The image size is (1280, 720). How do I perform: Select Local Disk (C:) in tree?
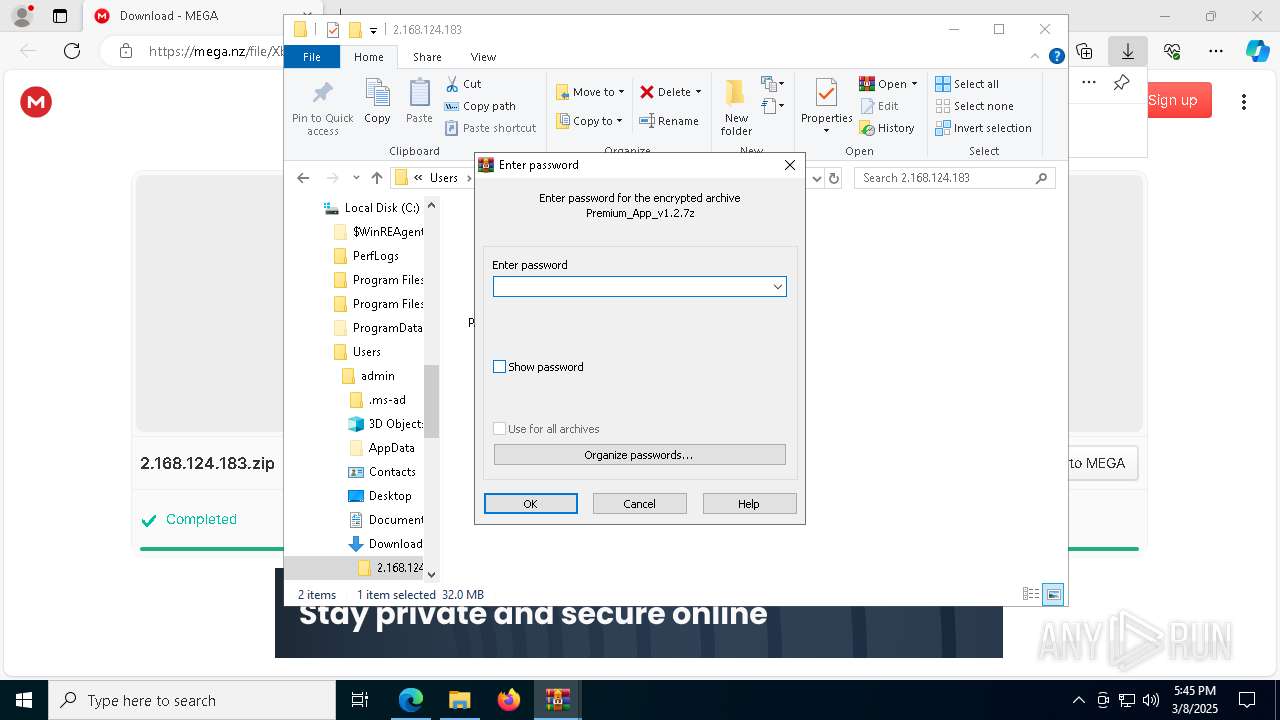(372, 208)
